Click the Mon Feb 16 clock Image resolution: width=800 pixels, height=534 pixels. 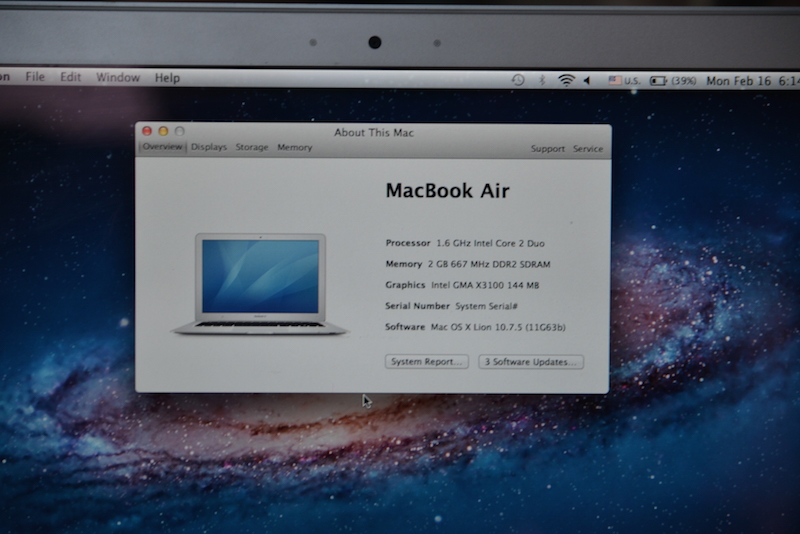point(753,81)
